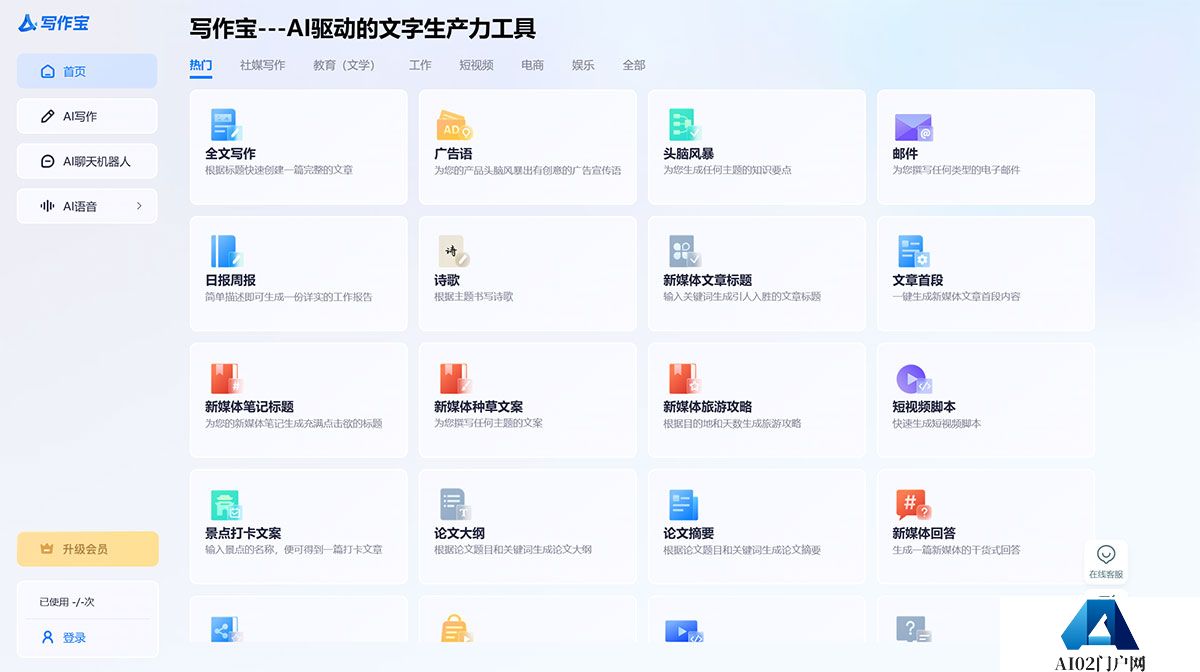Click the 已使用 -/-次 usage text
The height and width of the screenshot is (672, 1200).
67,602
